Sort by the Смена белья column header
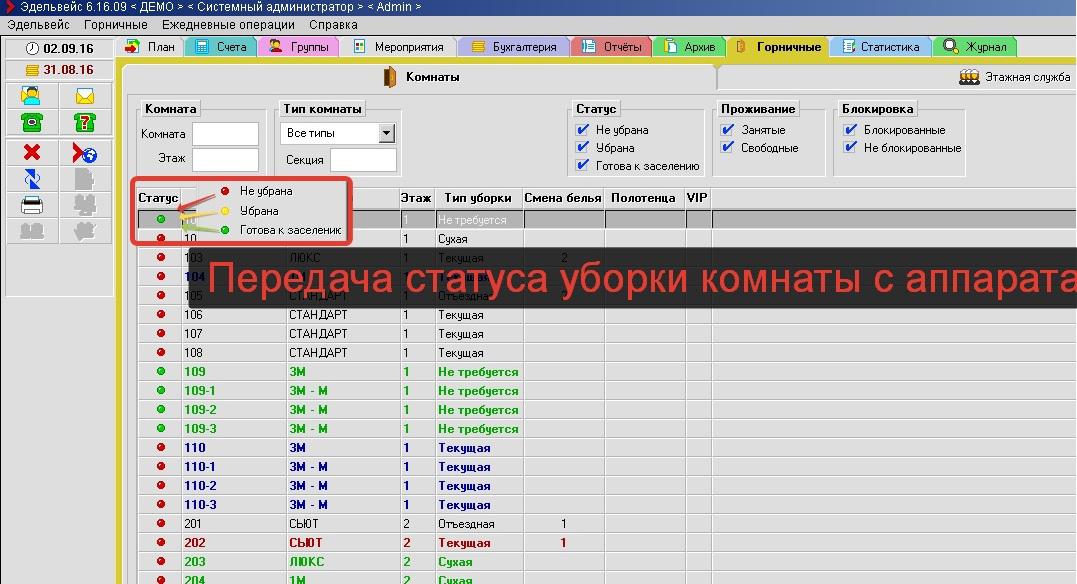The image size is (1077, 584). (x=563, y=198)
